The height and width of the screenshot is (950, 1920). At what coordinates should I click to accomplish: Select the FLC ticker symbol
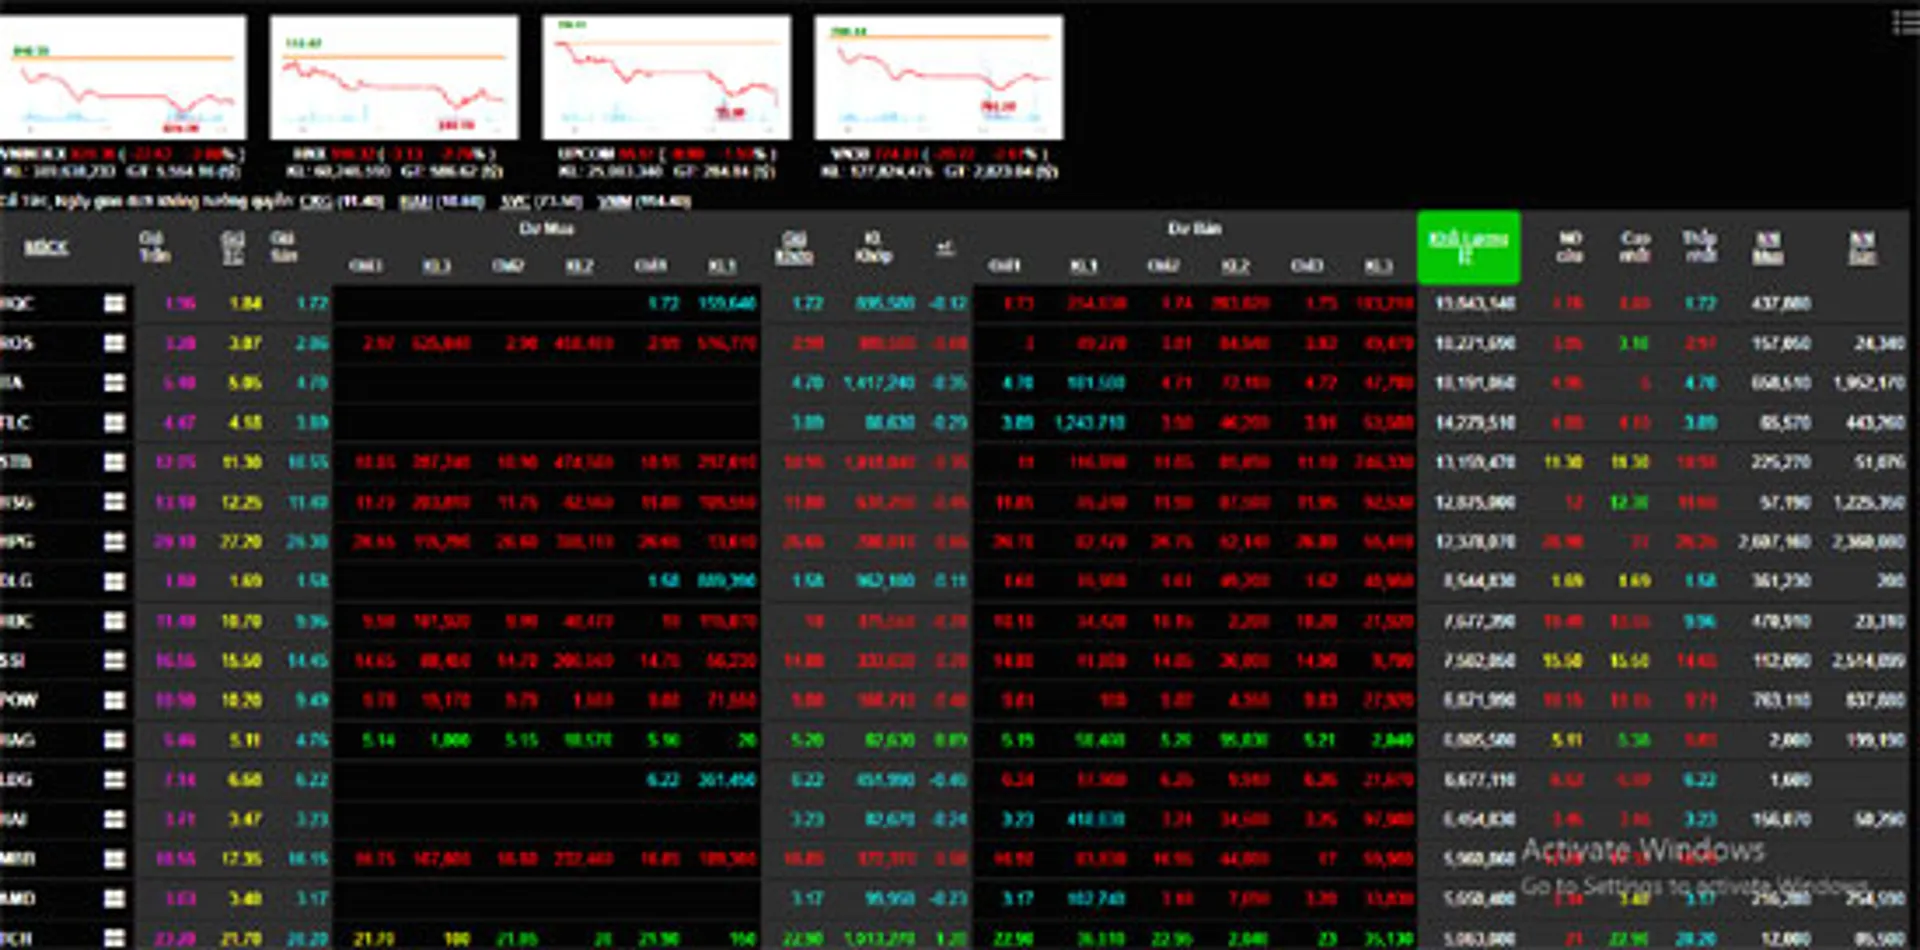15,422
